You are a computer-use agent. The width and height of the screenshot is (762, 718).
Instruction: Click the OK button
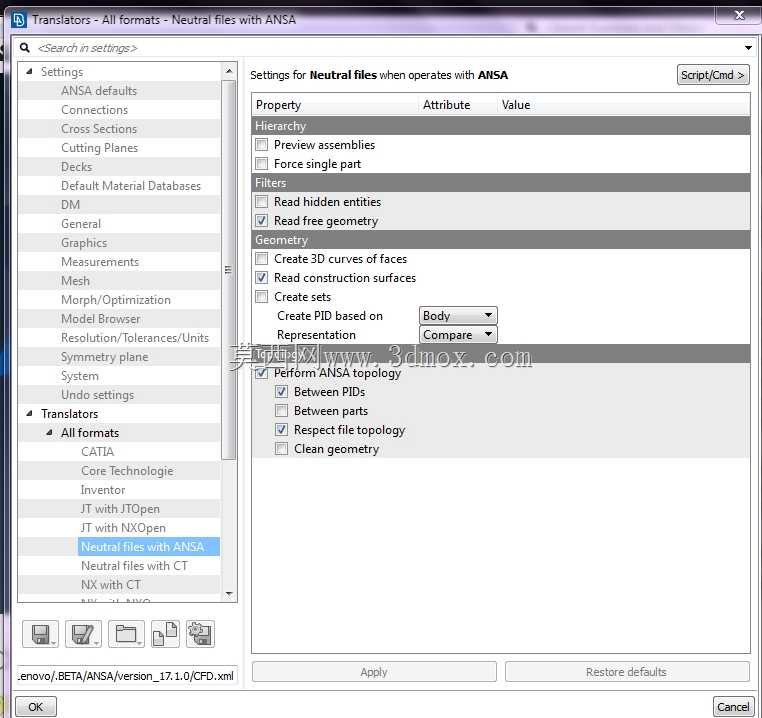[x=36, y=706]
